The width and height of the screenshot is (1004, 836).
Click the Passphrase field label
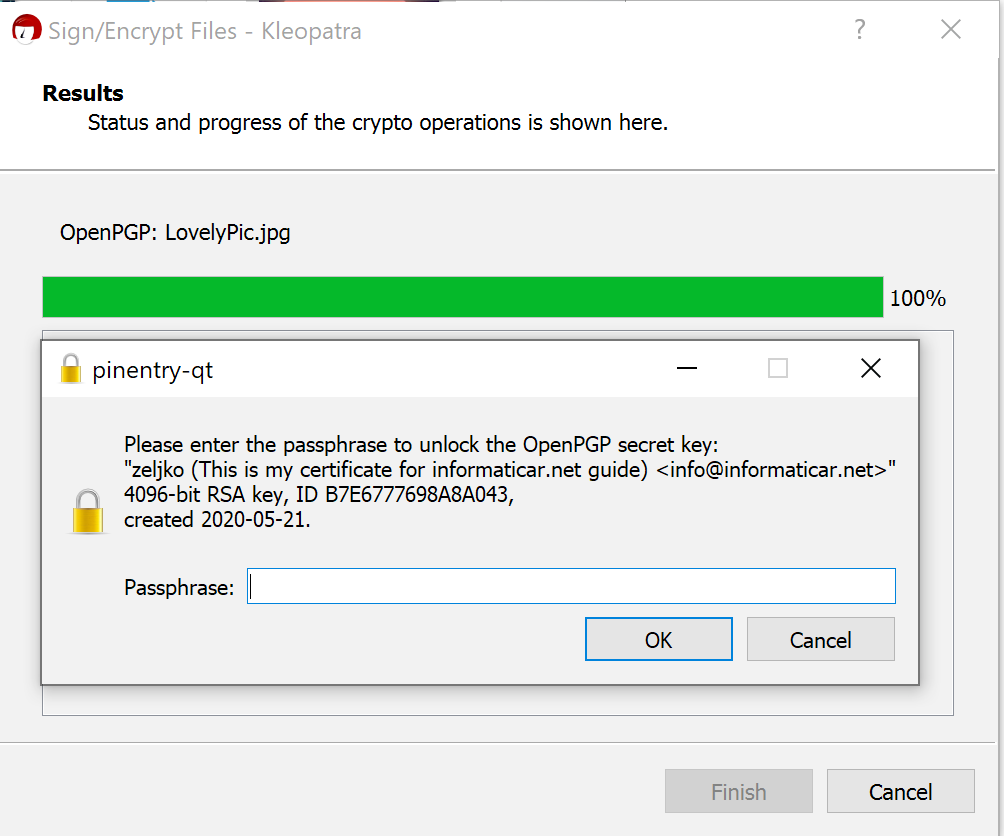click(x=179, y=587)
